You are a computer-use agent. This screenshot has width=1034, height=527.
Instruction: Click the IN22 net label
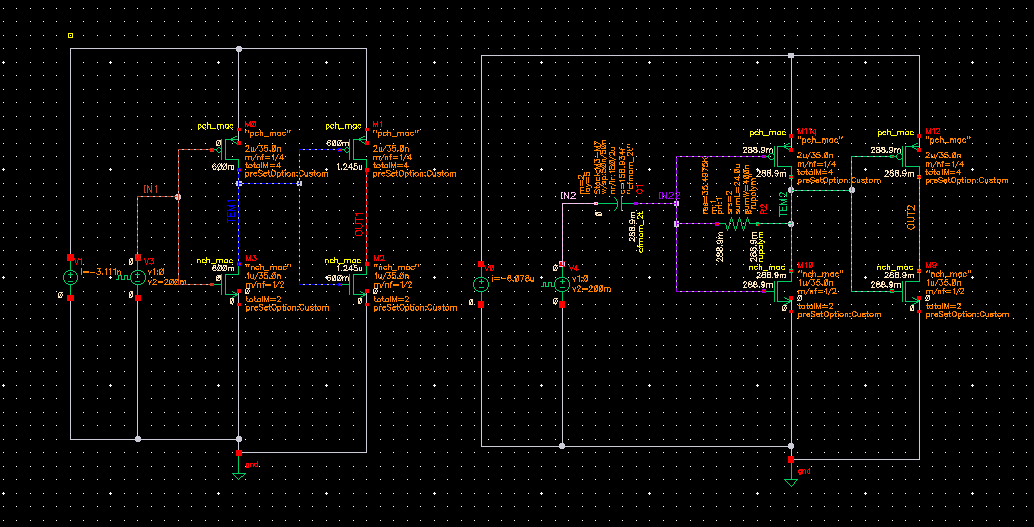click(x=668, y=196)
